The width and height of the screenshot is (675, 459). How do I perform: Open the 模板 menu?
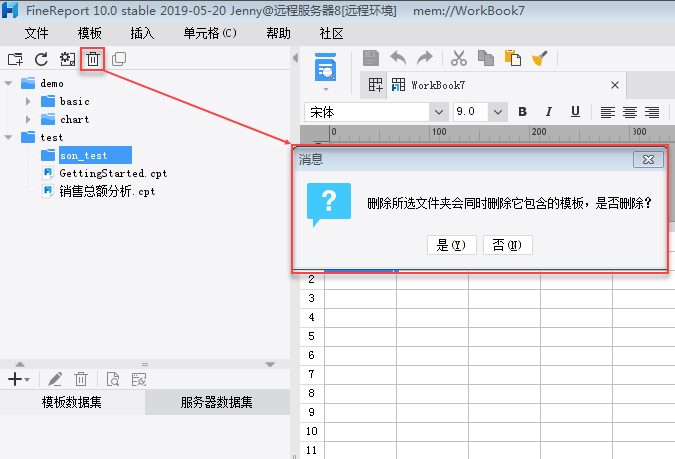coord(90,33)
